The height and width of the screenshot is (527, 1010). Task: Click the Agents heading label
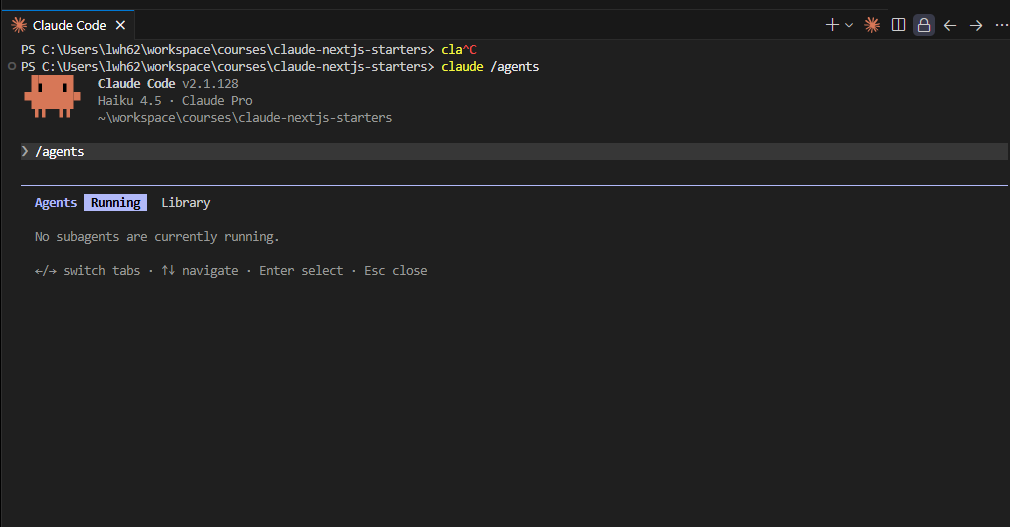coord(55,202)
